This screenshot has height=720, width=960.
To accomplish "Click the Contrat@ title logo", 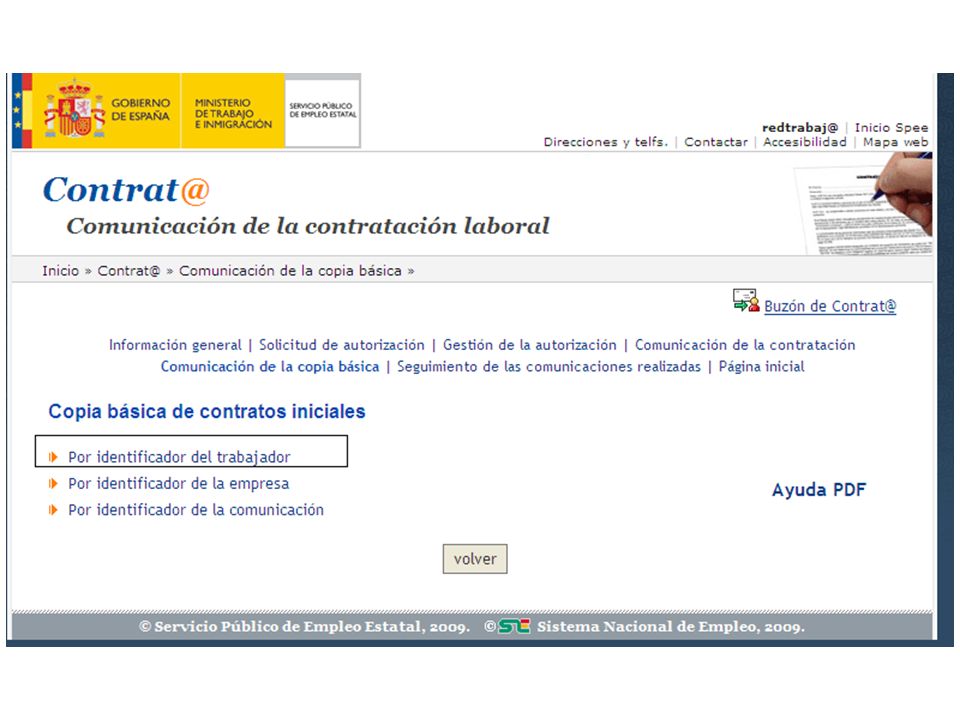I will (126, 189).
